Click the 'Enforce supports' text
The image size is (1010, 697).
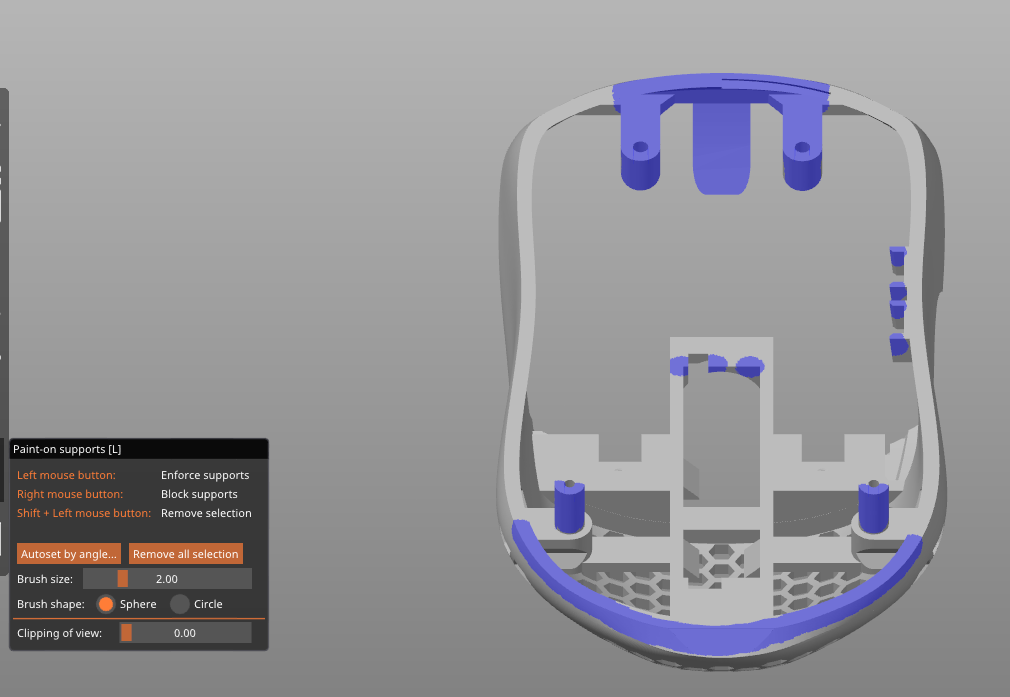(x=205, y=475)
